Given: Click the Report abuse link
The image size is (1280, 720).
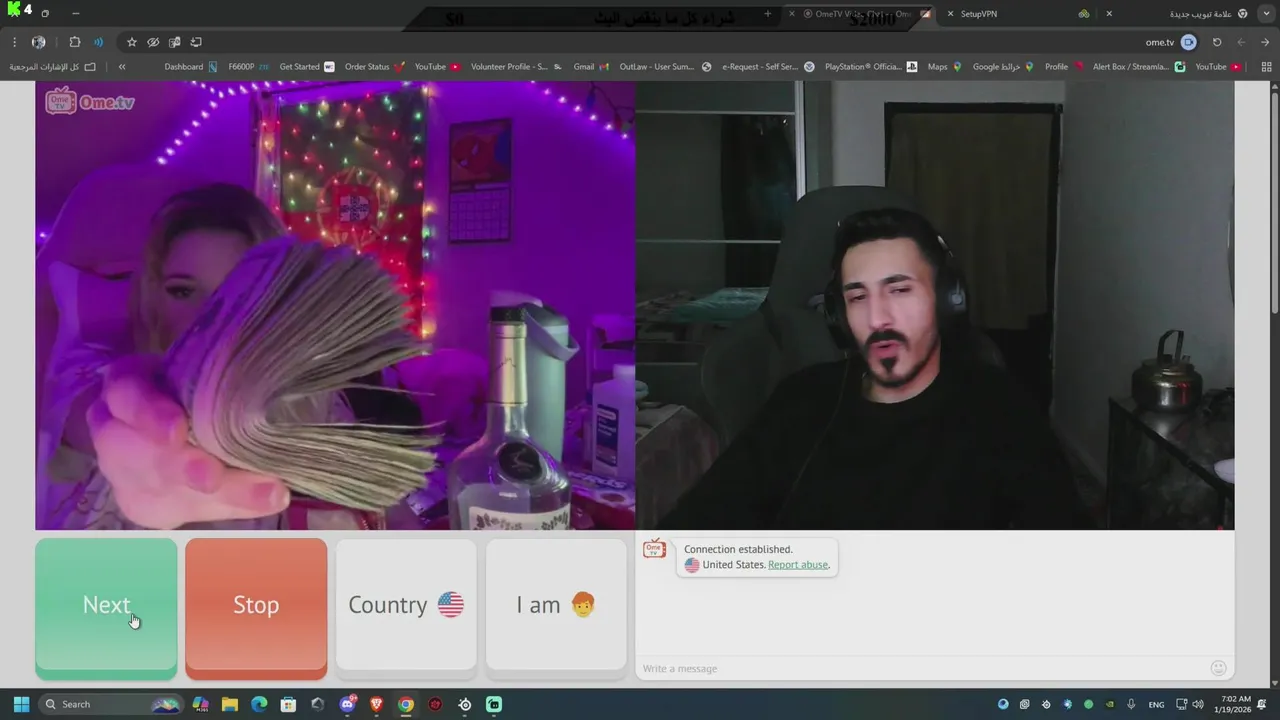Looking at the screenshot, I should [798, 565].
